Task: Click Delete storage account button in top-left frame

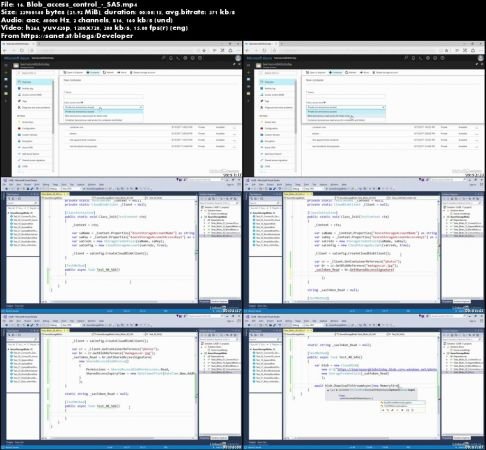Action: click(143, 72)
